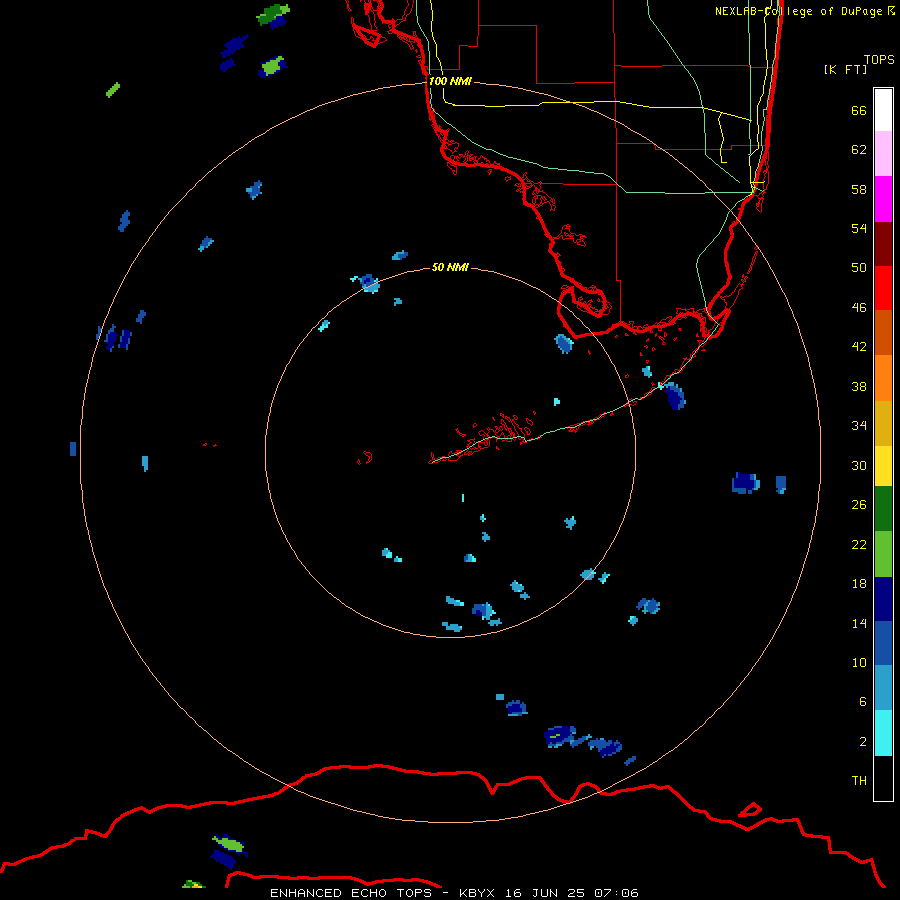900x900 pixels.
Task: Click the legend value "50"
Action: coord(859,267)
